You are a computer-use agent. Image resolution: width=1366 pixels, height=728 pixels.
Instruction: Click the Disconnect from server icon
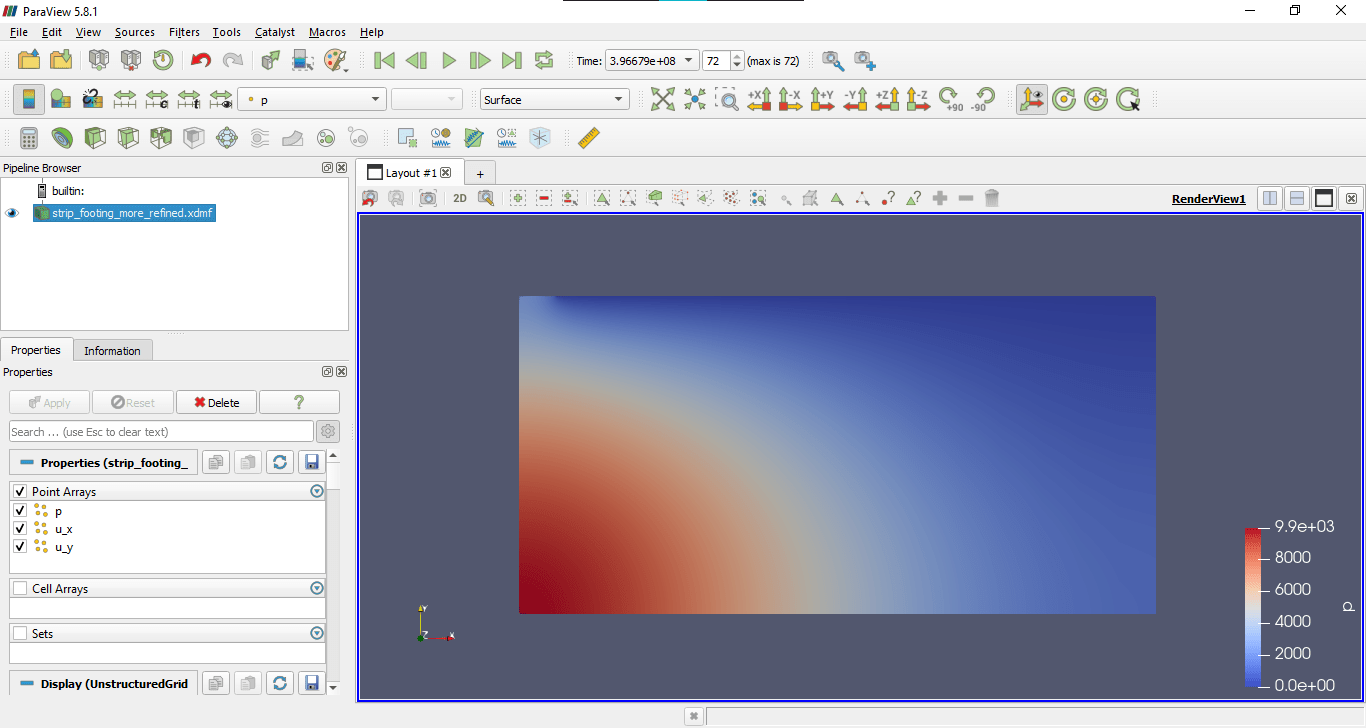point(130,60)
